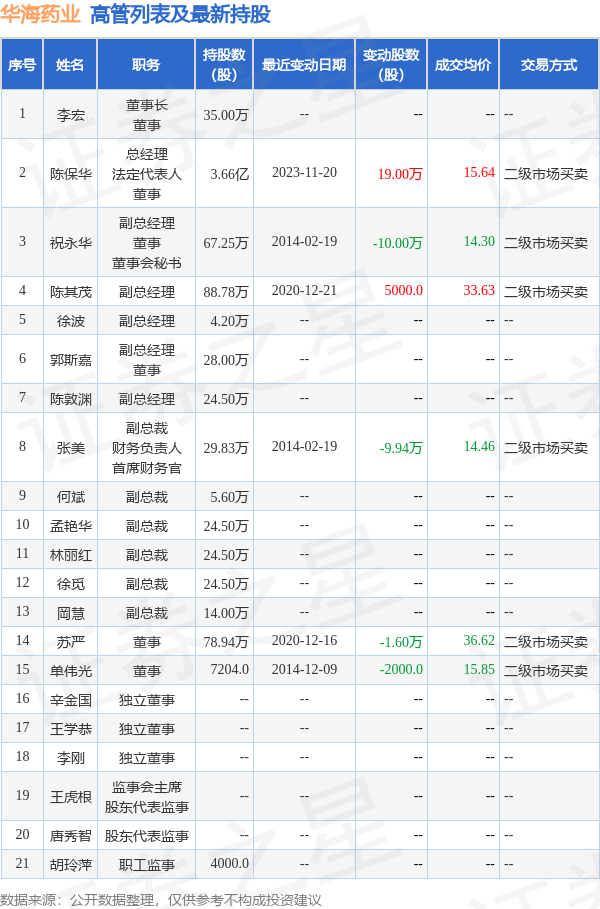This screenshot has width=600, height=909.
Task: Click the 5.60万 shareholding value
Action: (x=230, y=497)
